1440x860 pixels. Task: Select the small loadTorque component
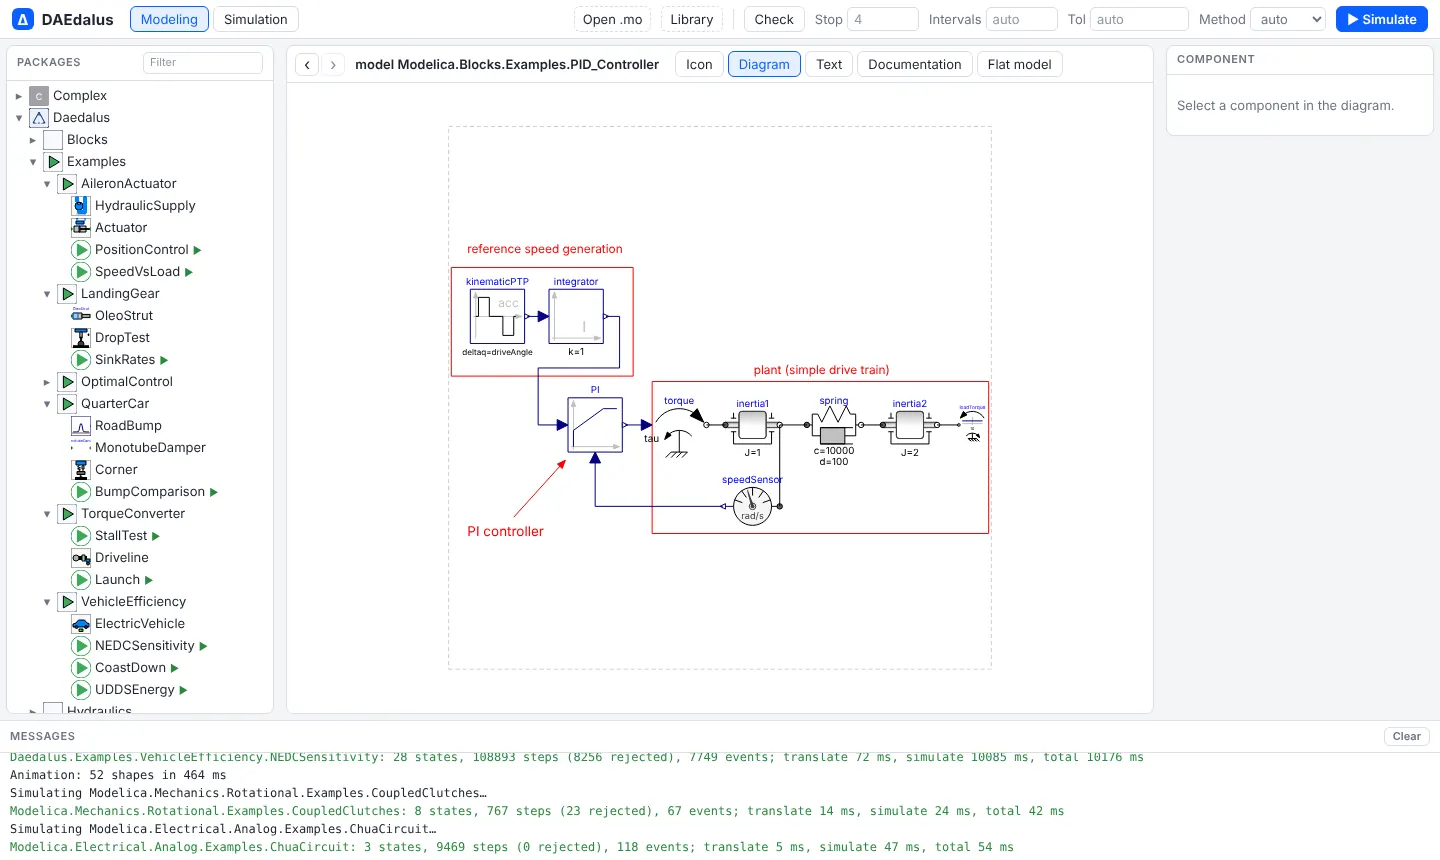pos(972,425)
